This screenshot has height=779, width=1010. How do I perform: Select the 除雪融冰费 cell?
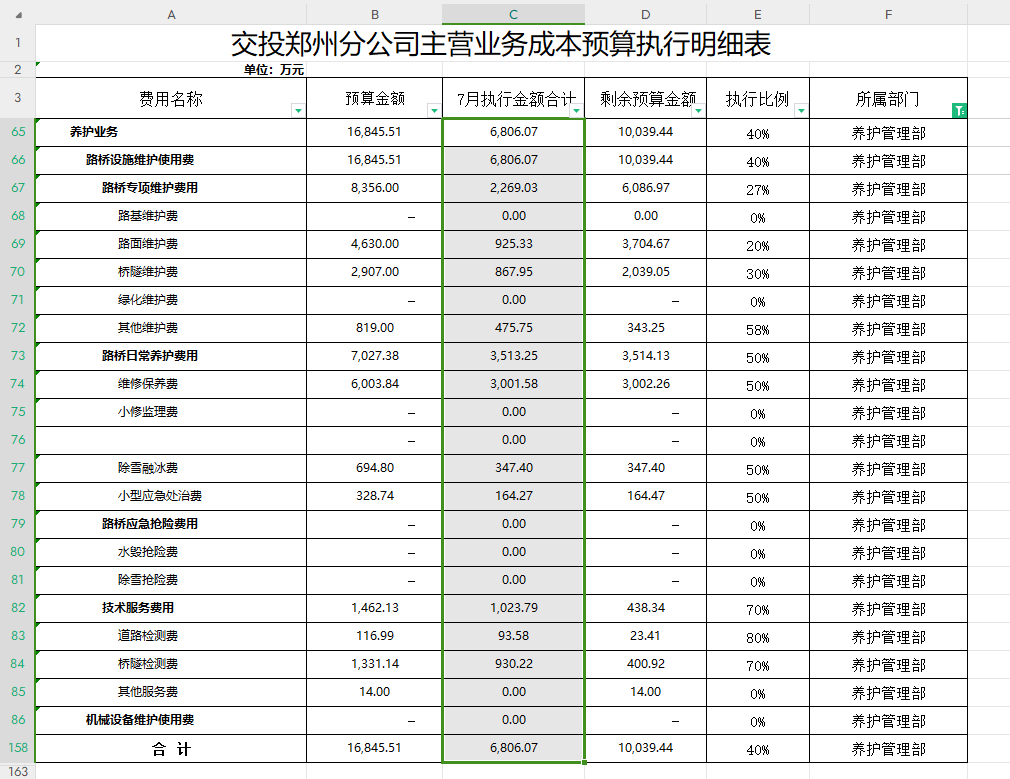tap(171, 468)
